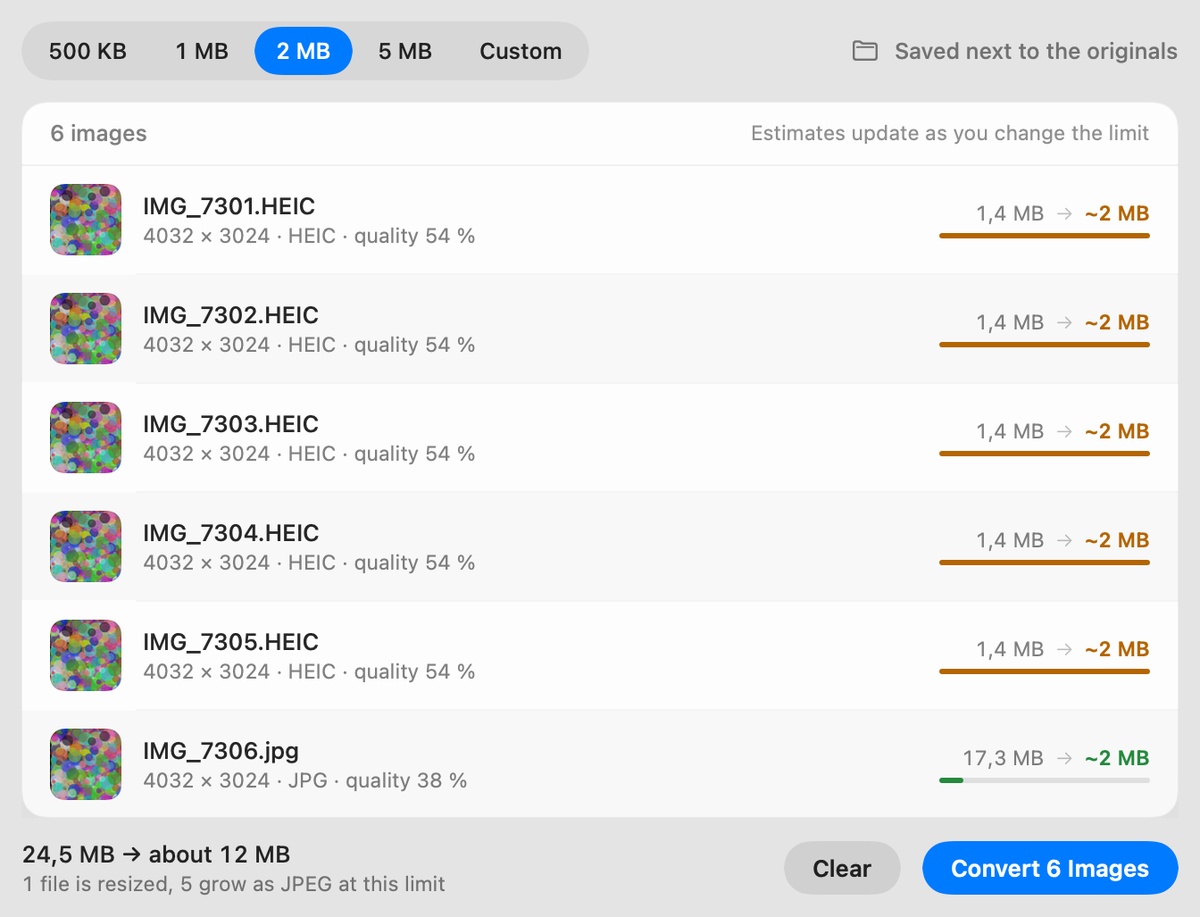Select the 2 MB size limit
This screenshot has width=1200, height=917.
303,51
